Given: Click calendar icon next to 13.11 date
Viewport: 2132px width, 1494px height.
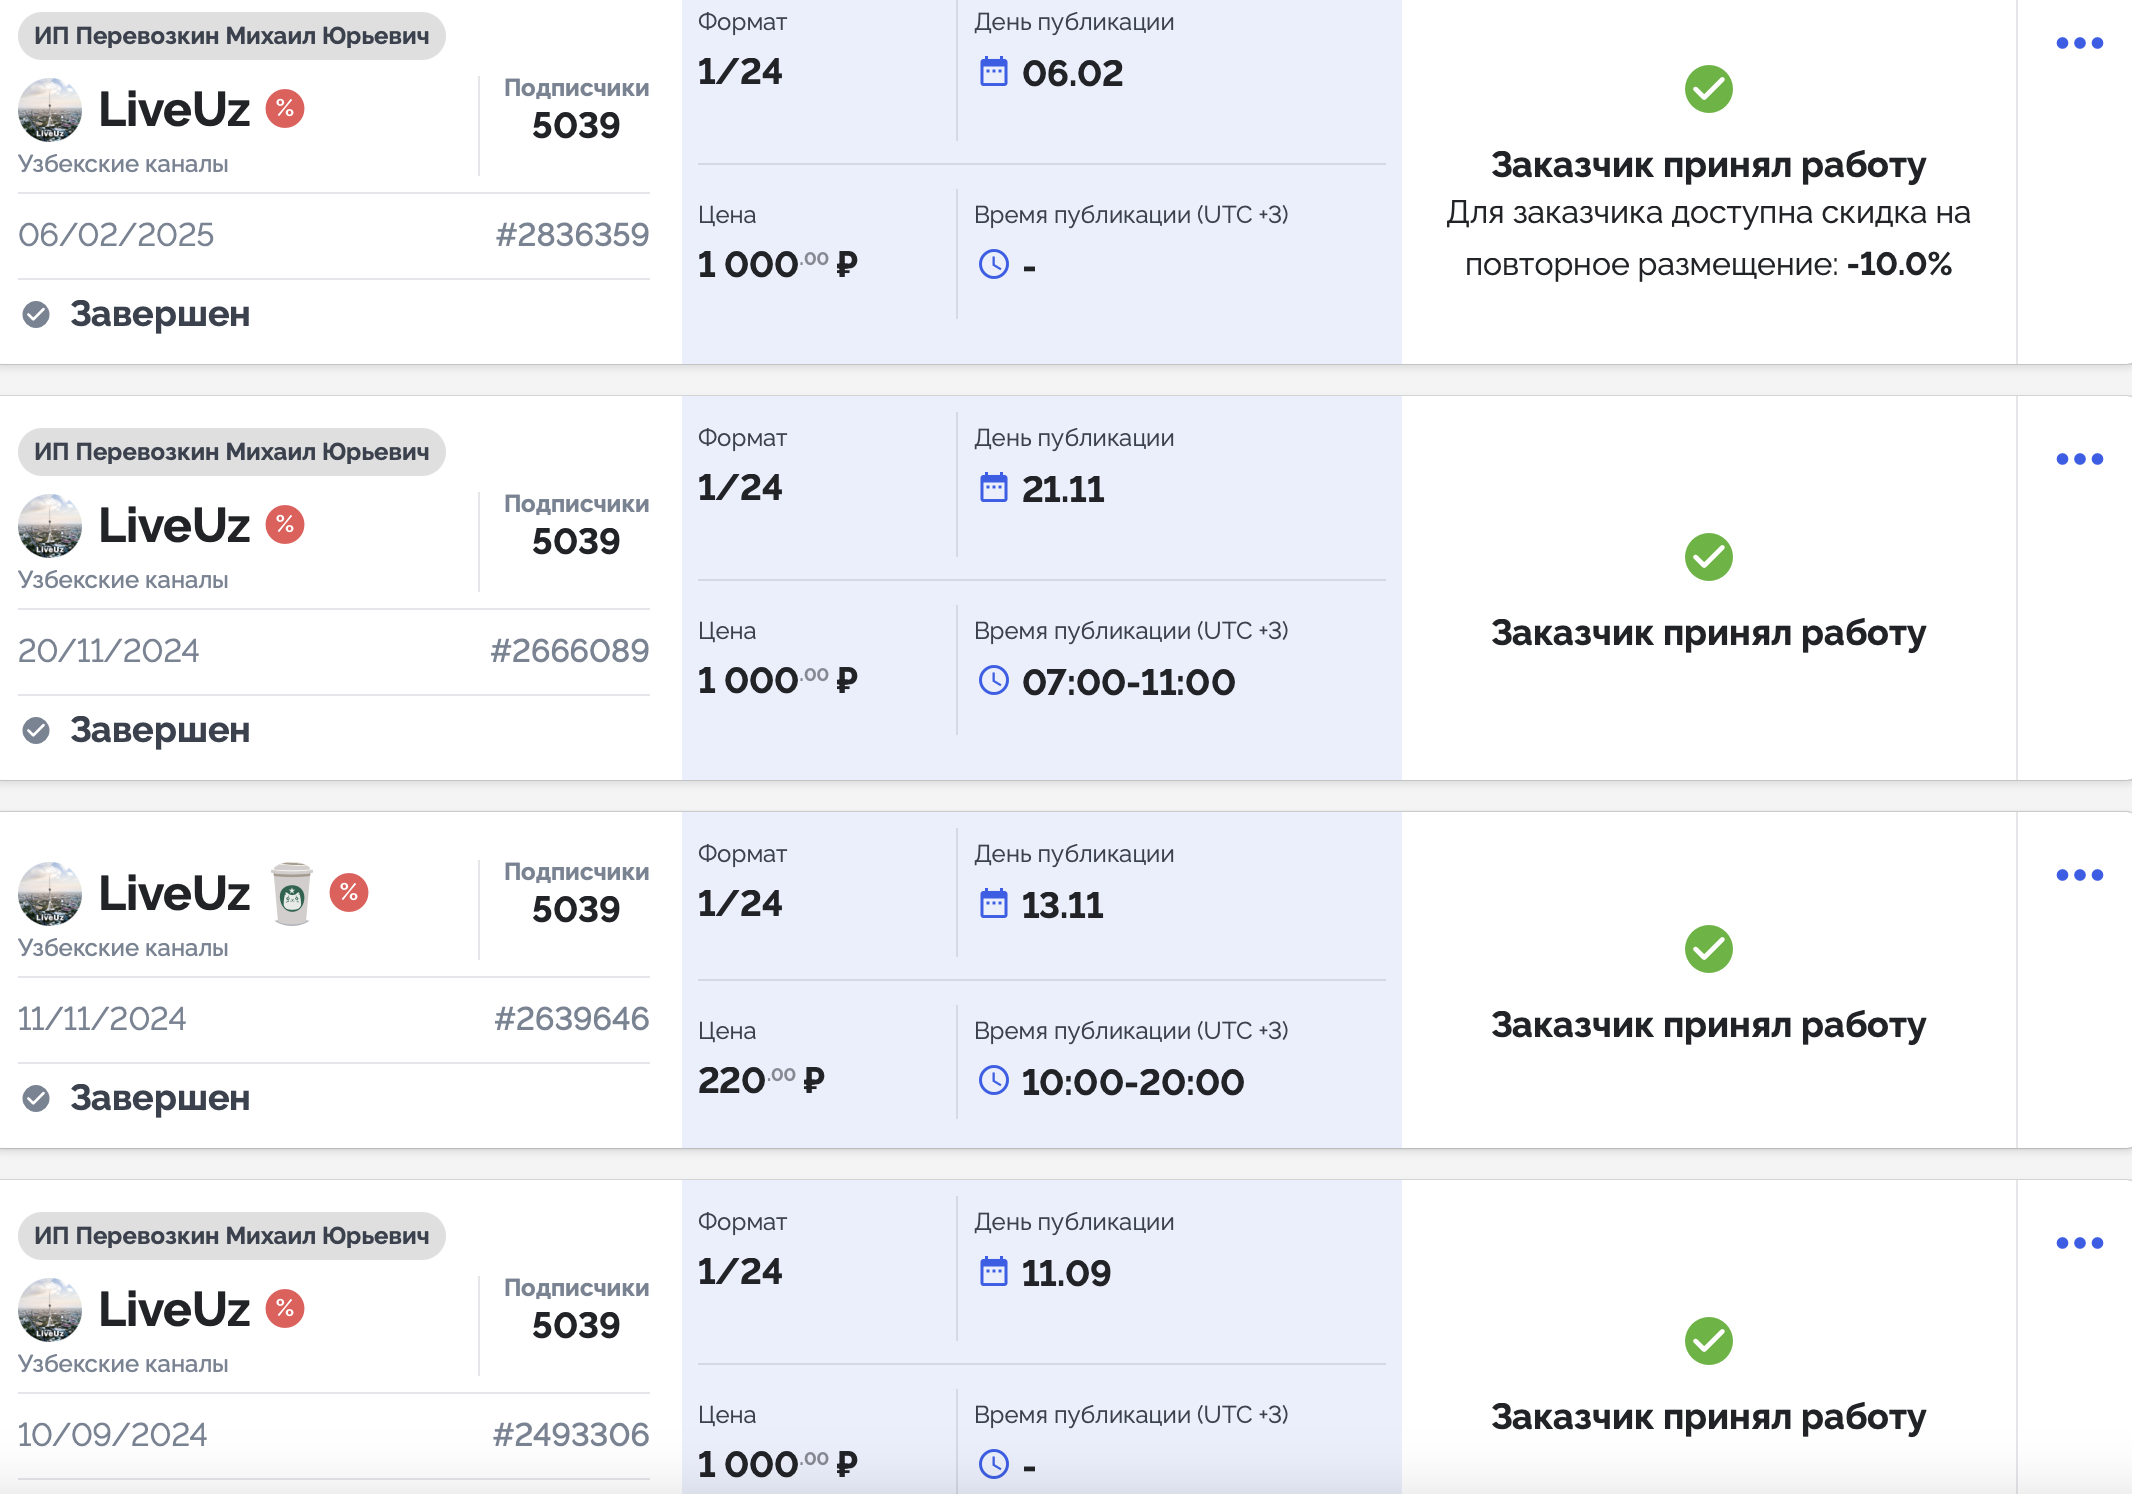Looking at the screenshot, I should click(993, 904).
